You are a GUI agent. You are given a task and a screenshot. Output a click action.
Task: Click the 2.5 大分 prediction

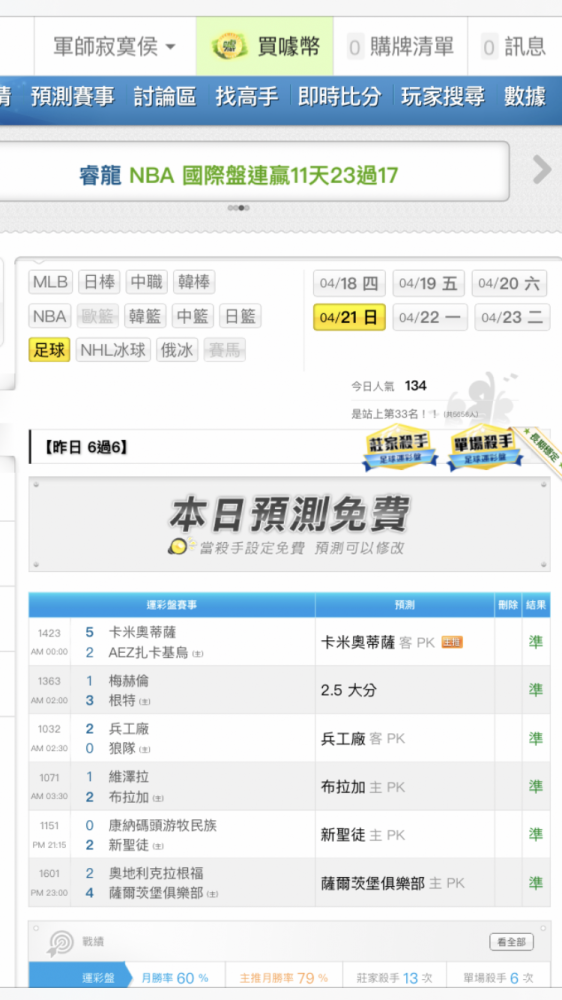348,690
